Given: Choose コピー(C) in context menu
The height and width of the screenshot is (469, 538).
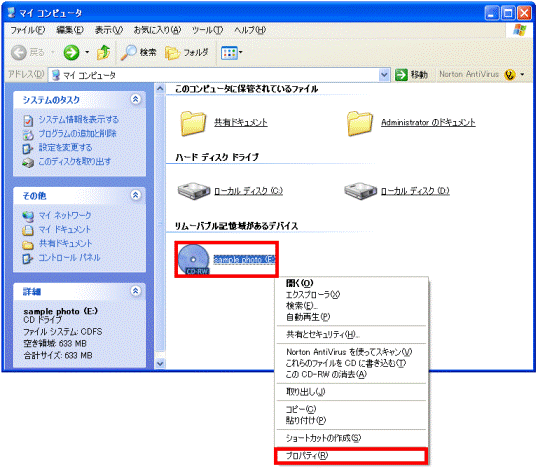Looking at the screenshot, I should tap(351, 409).
